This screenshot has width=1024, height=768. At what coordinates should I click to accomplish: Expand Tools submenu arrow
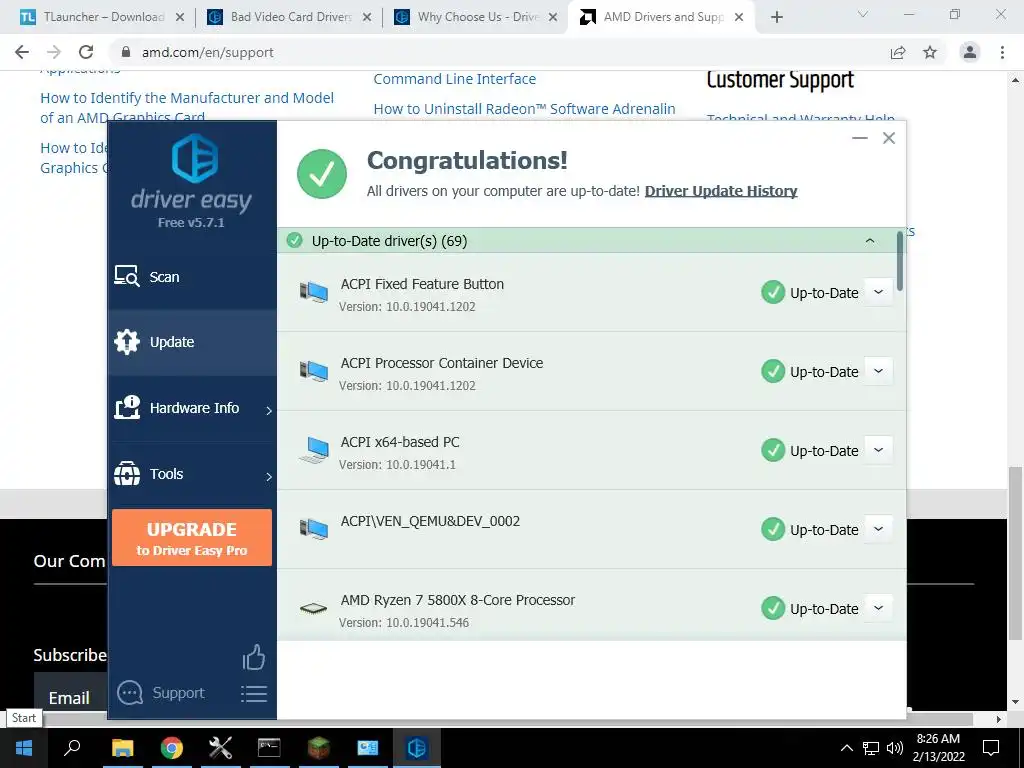[269, 476]
